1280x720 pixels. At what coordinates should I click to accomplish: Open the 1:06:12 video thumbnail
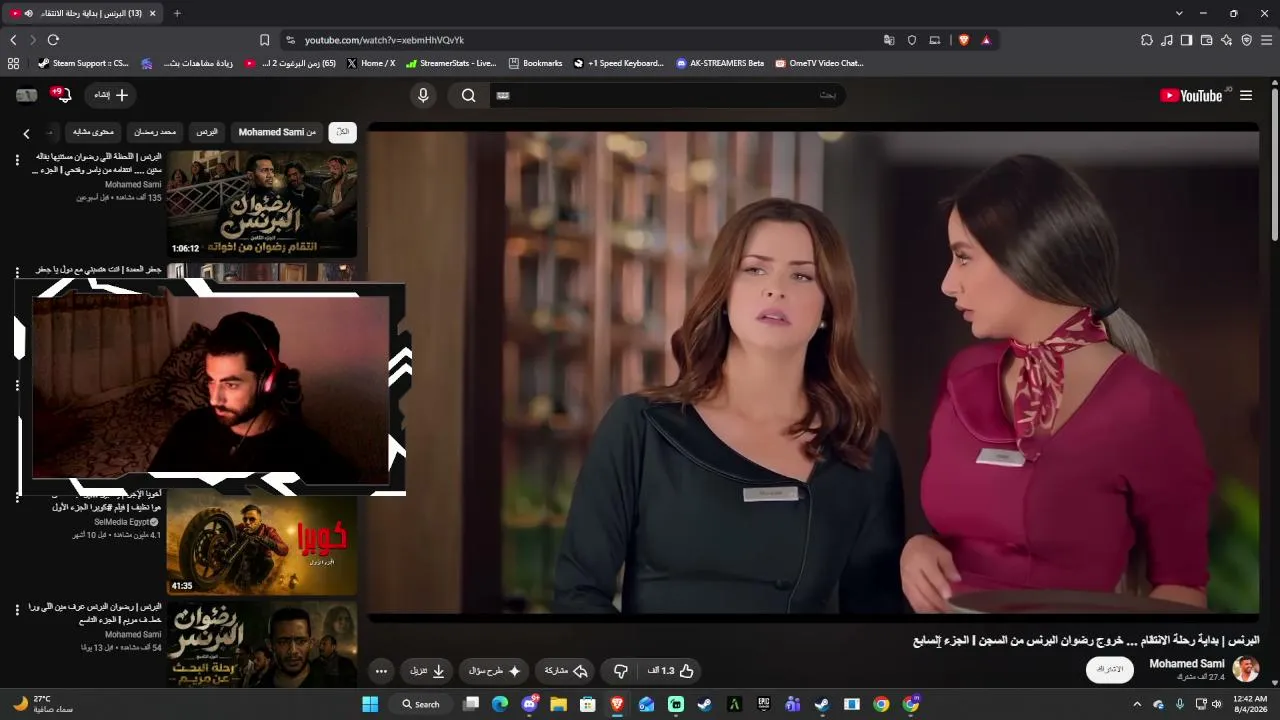[262, 204]
